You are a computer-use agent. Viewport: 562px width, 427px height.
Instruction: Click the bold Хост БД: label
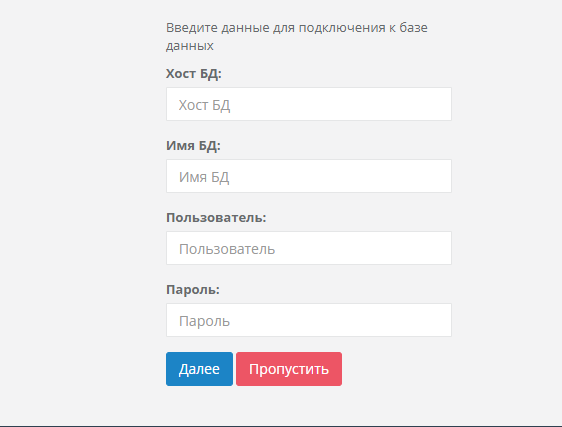coord(194,74)
